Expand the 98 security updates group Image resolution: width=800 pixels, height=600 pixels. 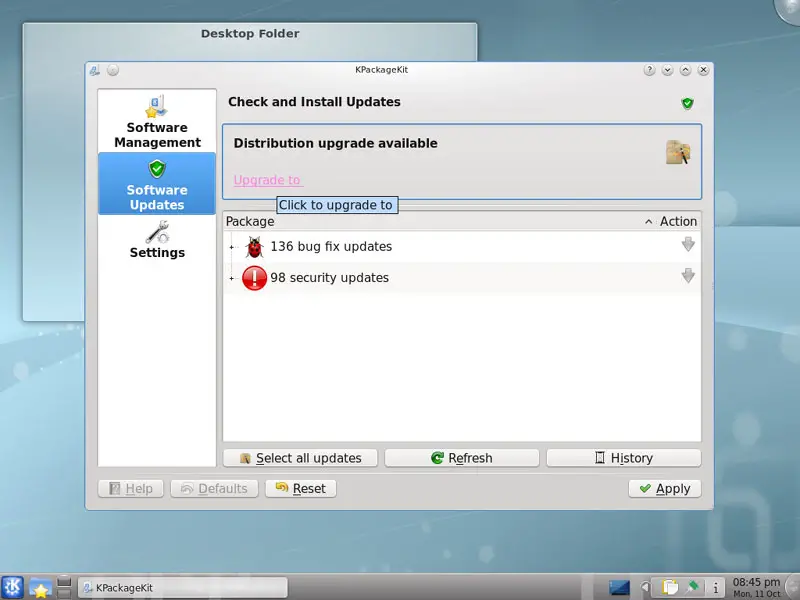click(231, 278)
